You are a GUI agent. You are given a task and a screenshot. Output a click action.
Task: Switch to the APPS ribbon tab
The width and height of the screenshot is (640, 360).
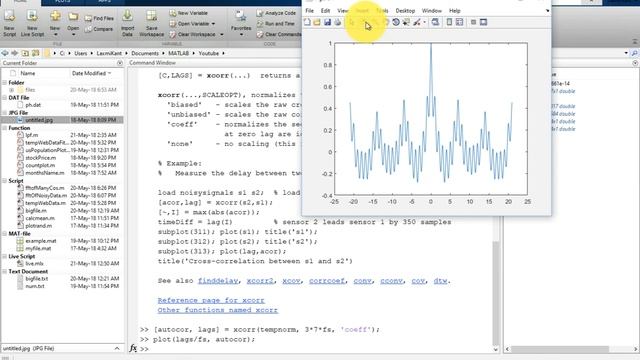point(104,2)
